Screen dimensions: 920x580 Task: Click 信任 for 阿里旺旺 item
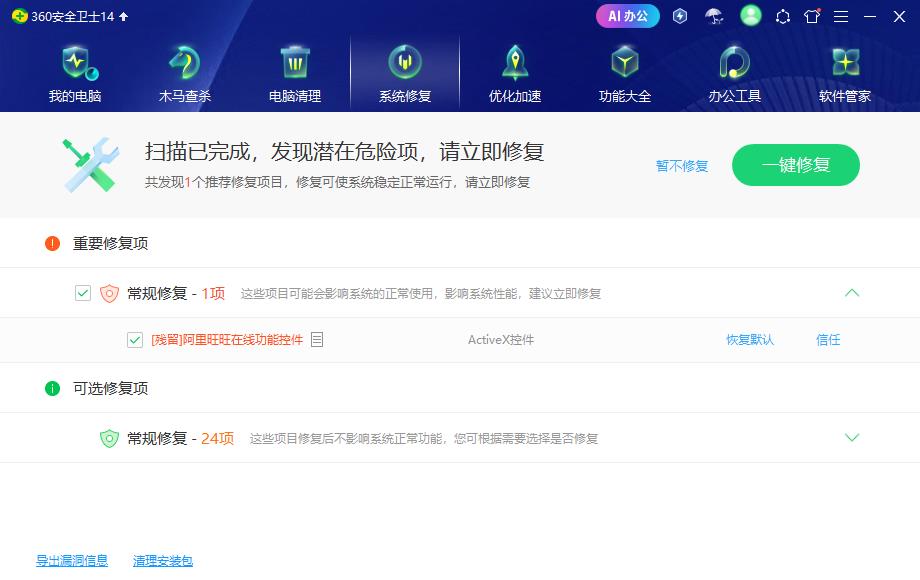tap(828, 340)
